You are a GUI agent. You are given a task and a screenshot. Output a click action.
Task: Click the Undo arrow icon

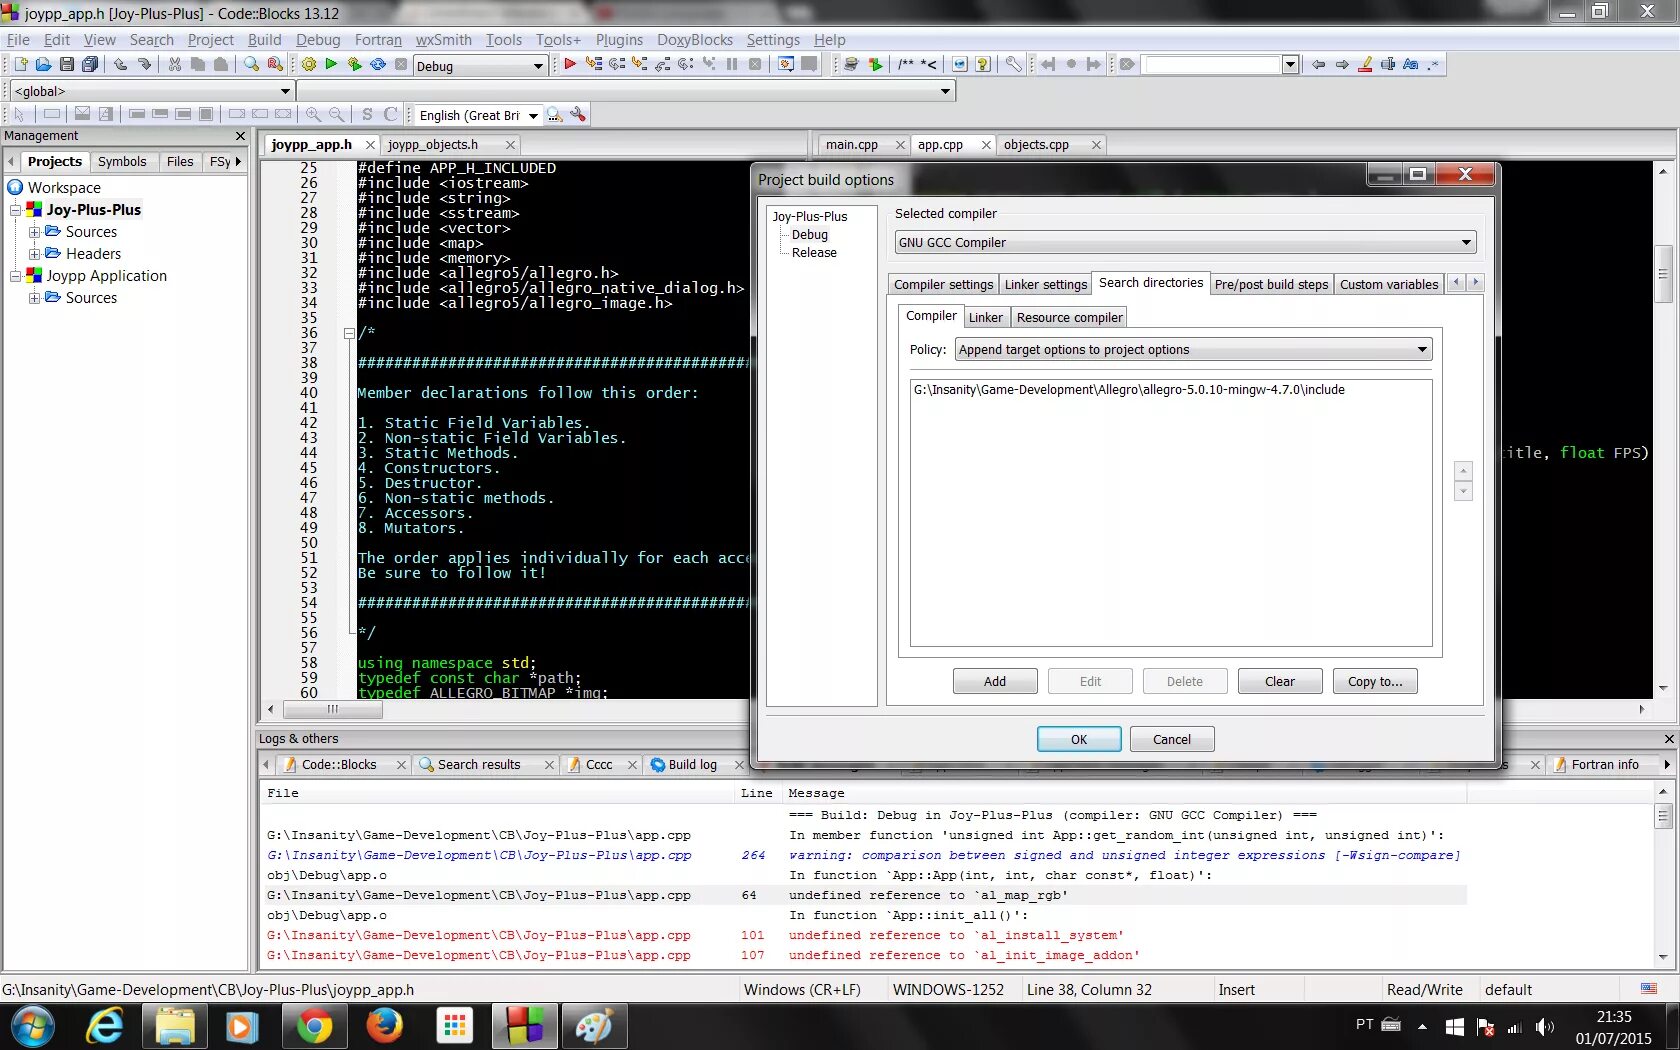121,65
